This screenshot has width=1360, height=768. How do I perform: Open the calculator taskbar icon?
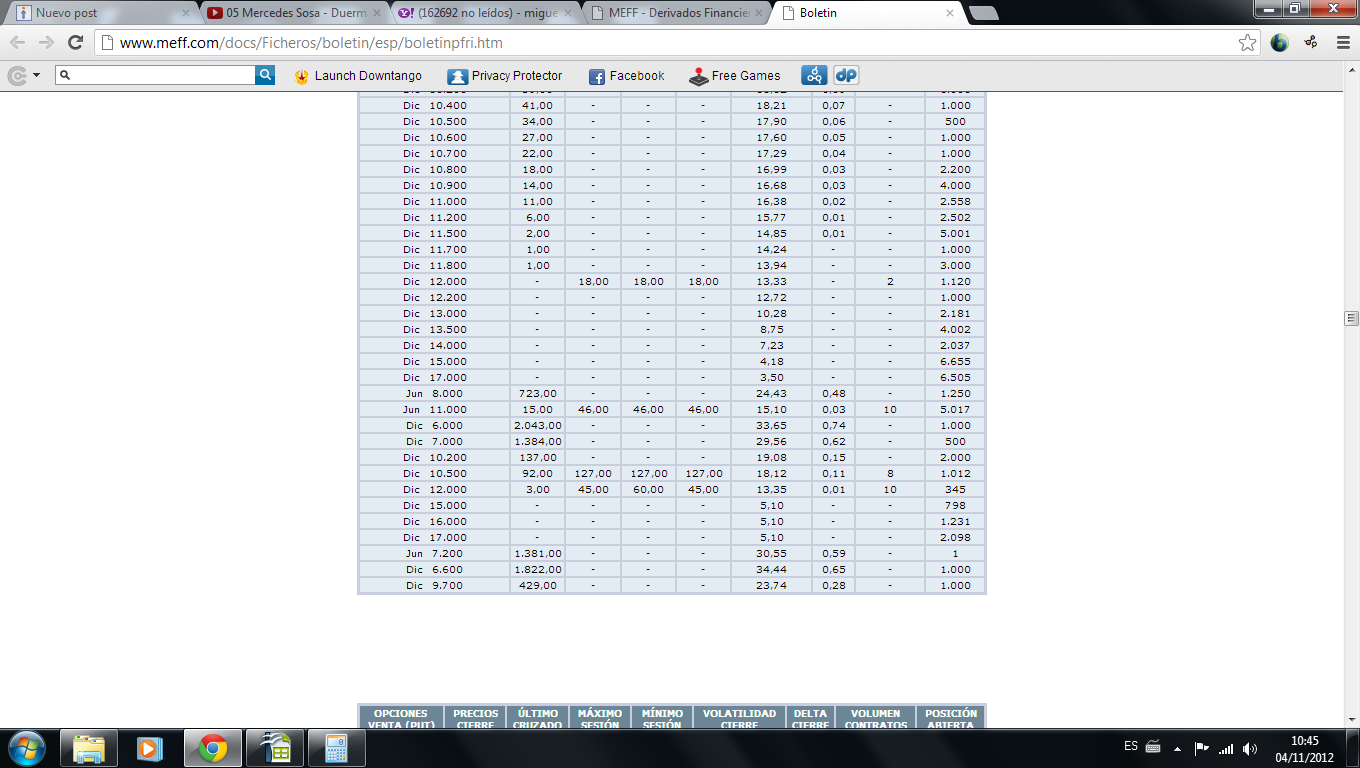click(336, 748)
